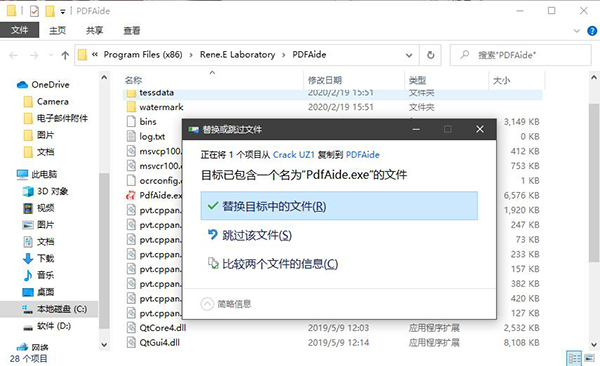The height and width of the screenshot is (366, 600).
Task: Open the 主页 ribbon tab
Action: pos(57,30)
